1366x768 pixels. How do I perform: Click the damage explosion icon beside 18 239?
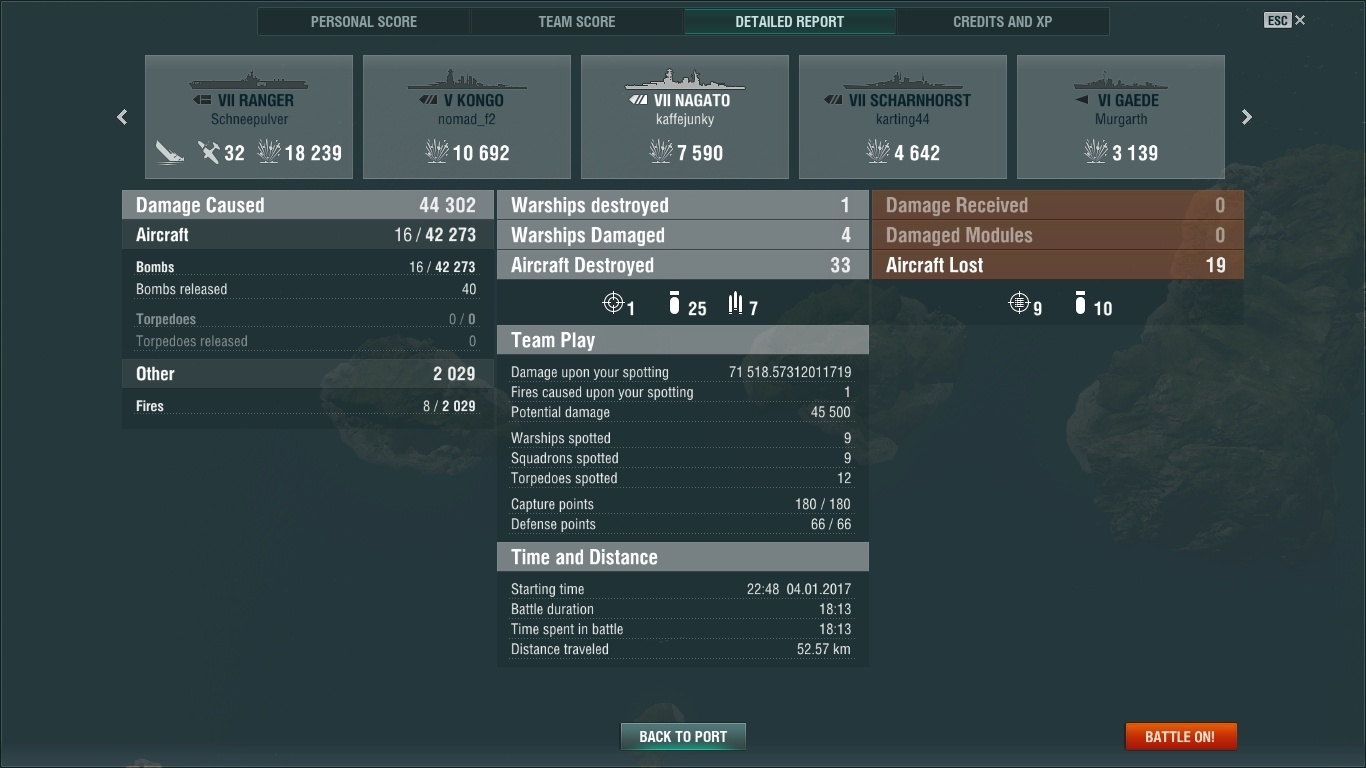(x=269, y=152)
